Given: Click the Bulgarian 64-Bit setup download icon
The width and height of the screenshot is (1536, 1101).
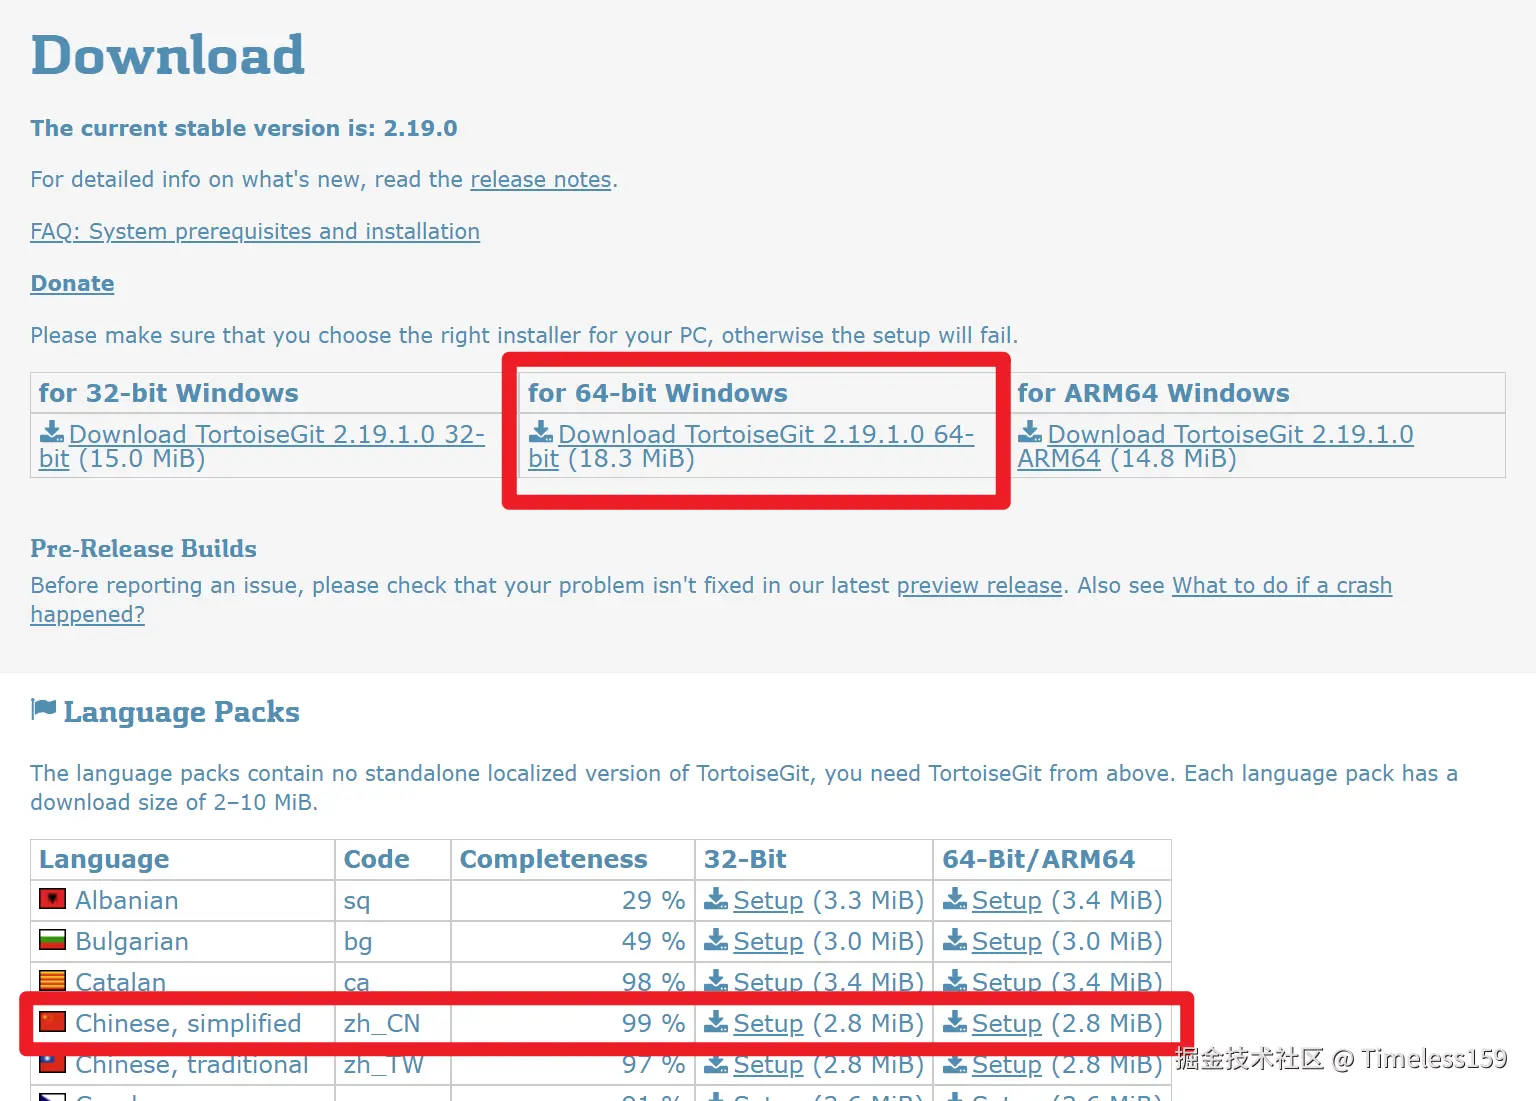Looking at the screenshot, I should (x=955, y=940).
